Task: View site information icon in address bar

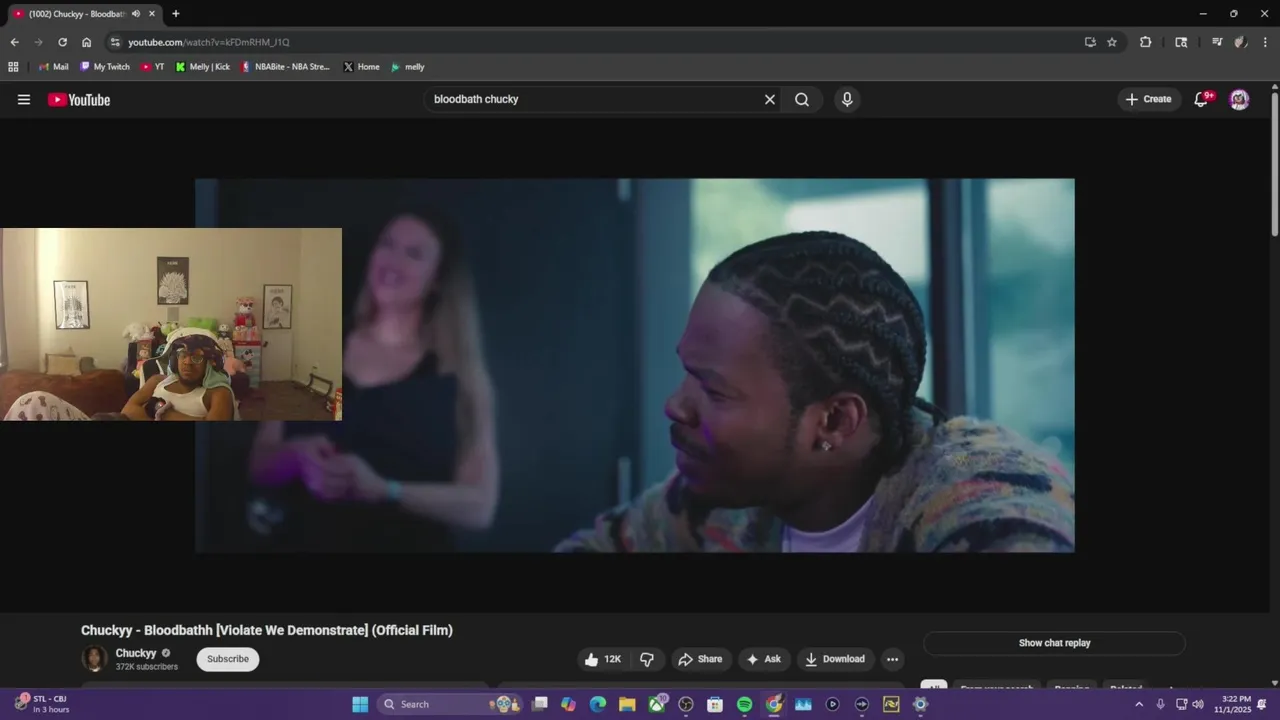Action: (x=115, y=42)
